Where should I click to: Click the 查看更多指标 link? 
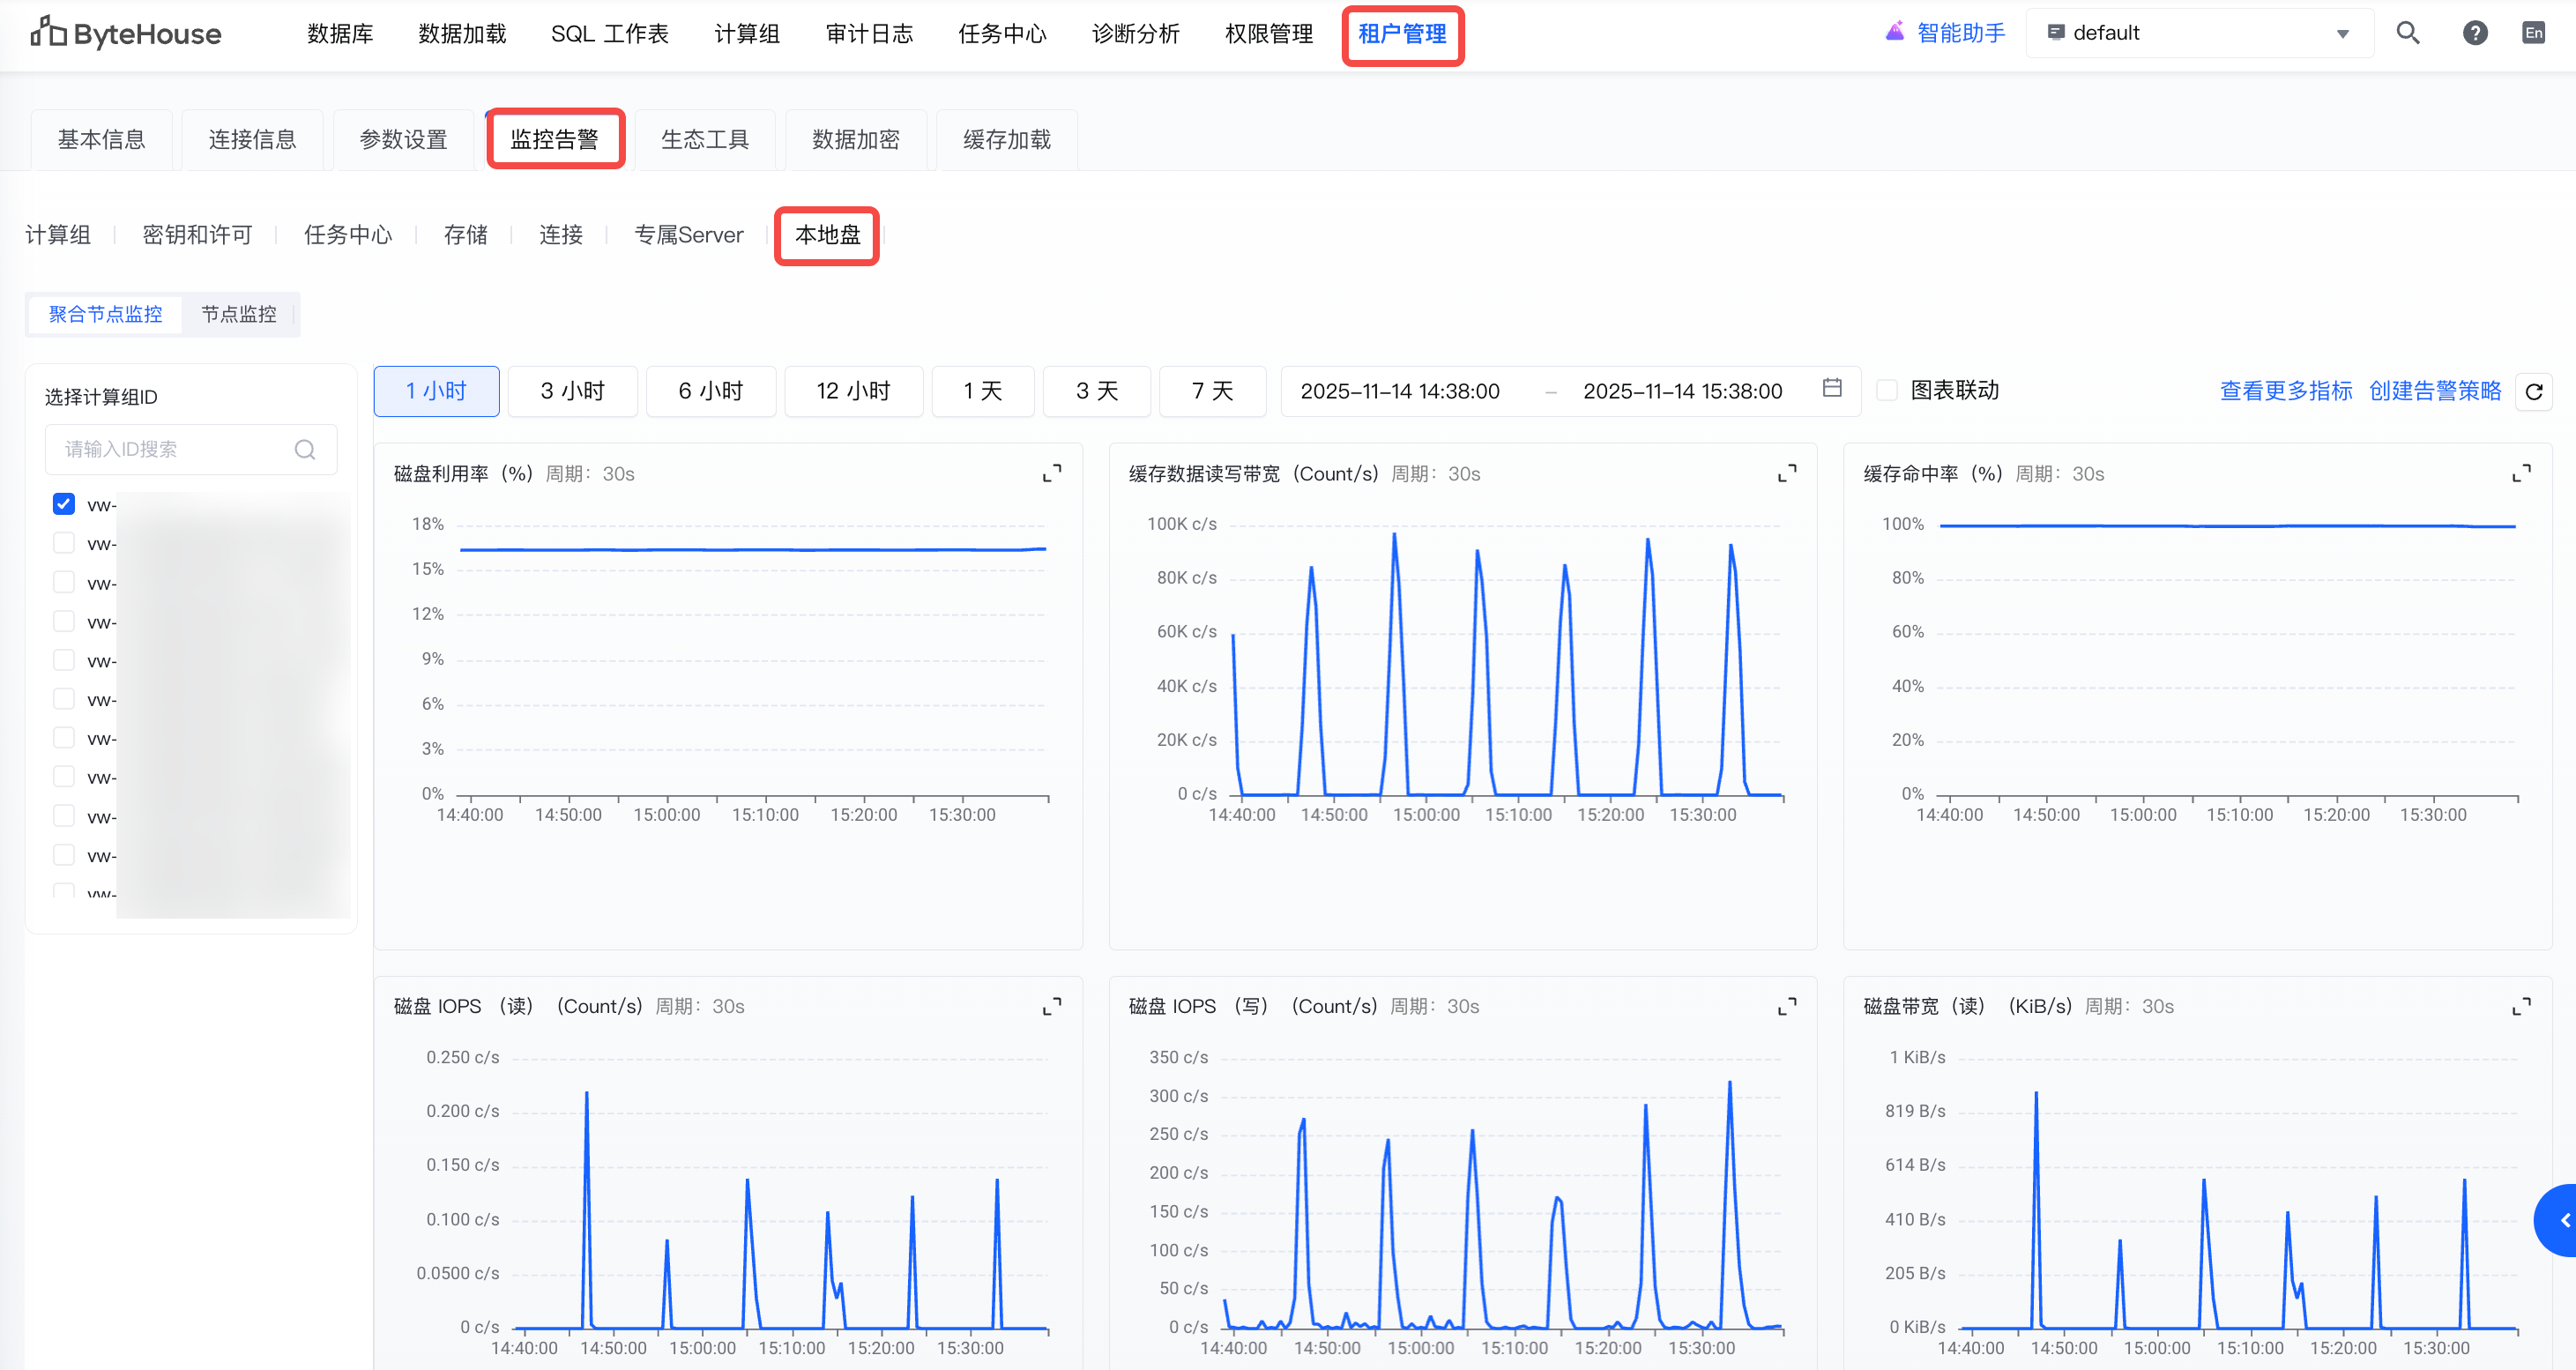click(x=2285, y=391)
